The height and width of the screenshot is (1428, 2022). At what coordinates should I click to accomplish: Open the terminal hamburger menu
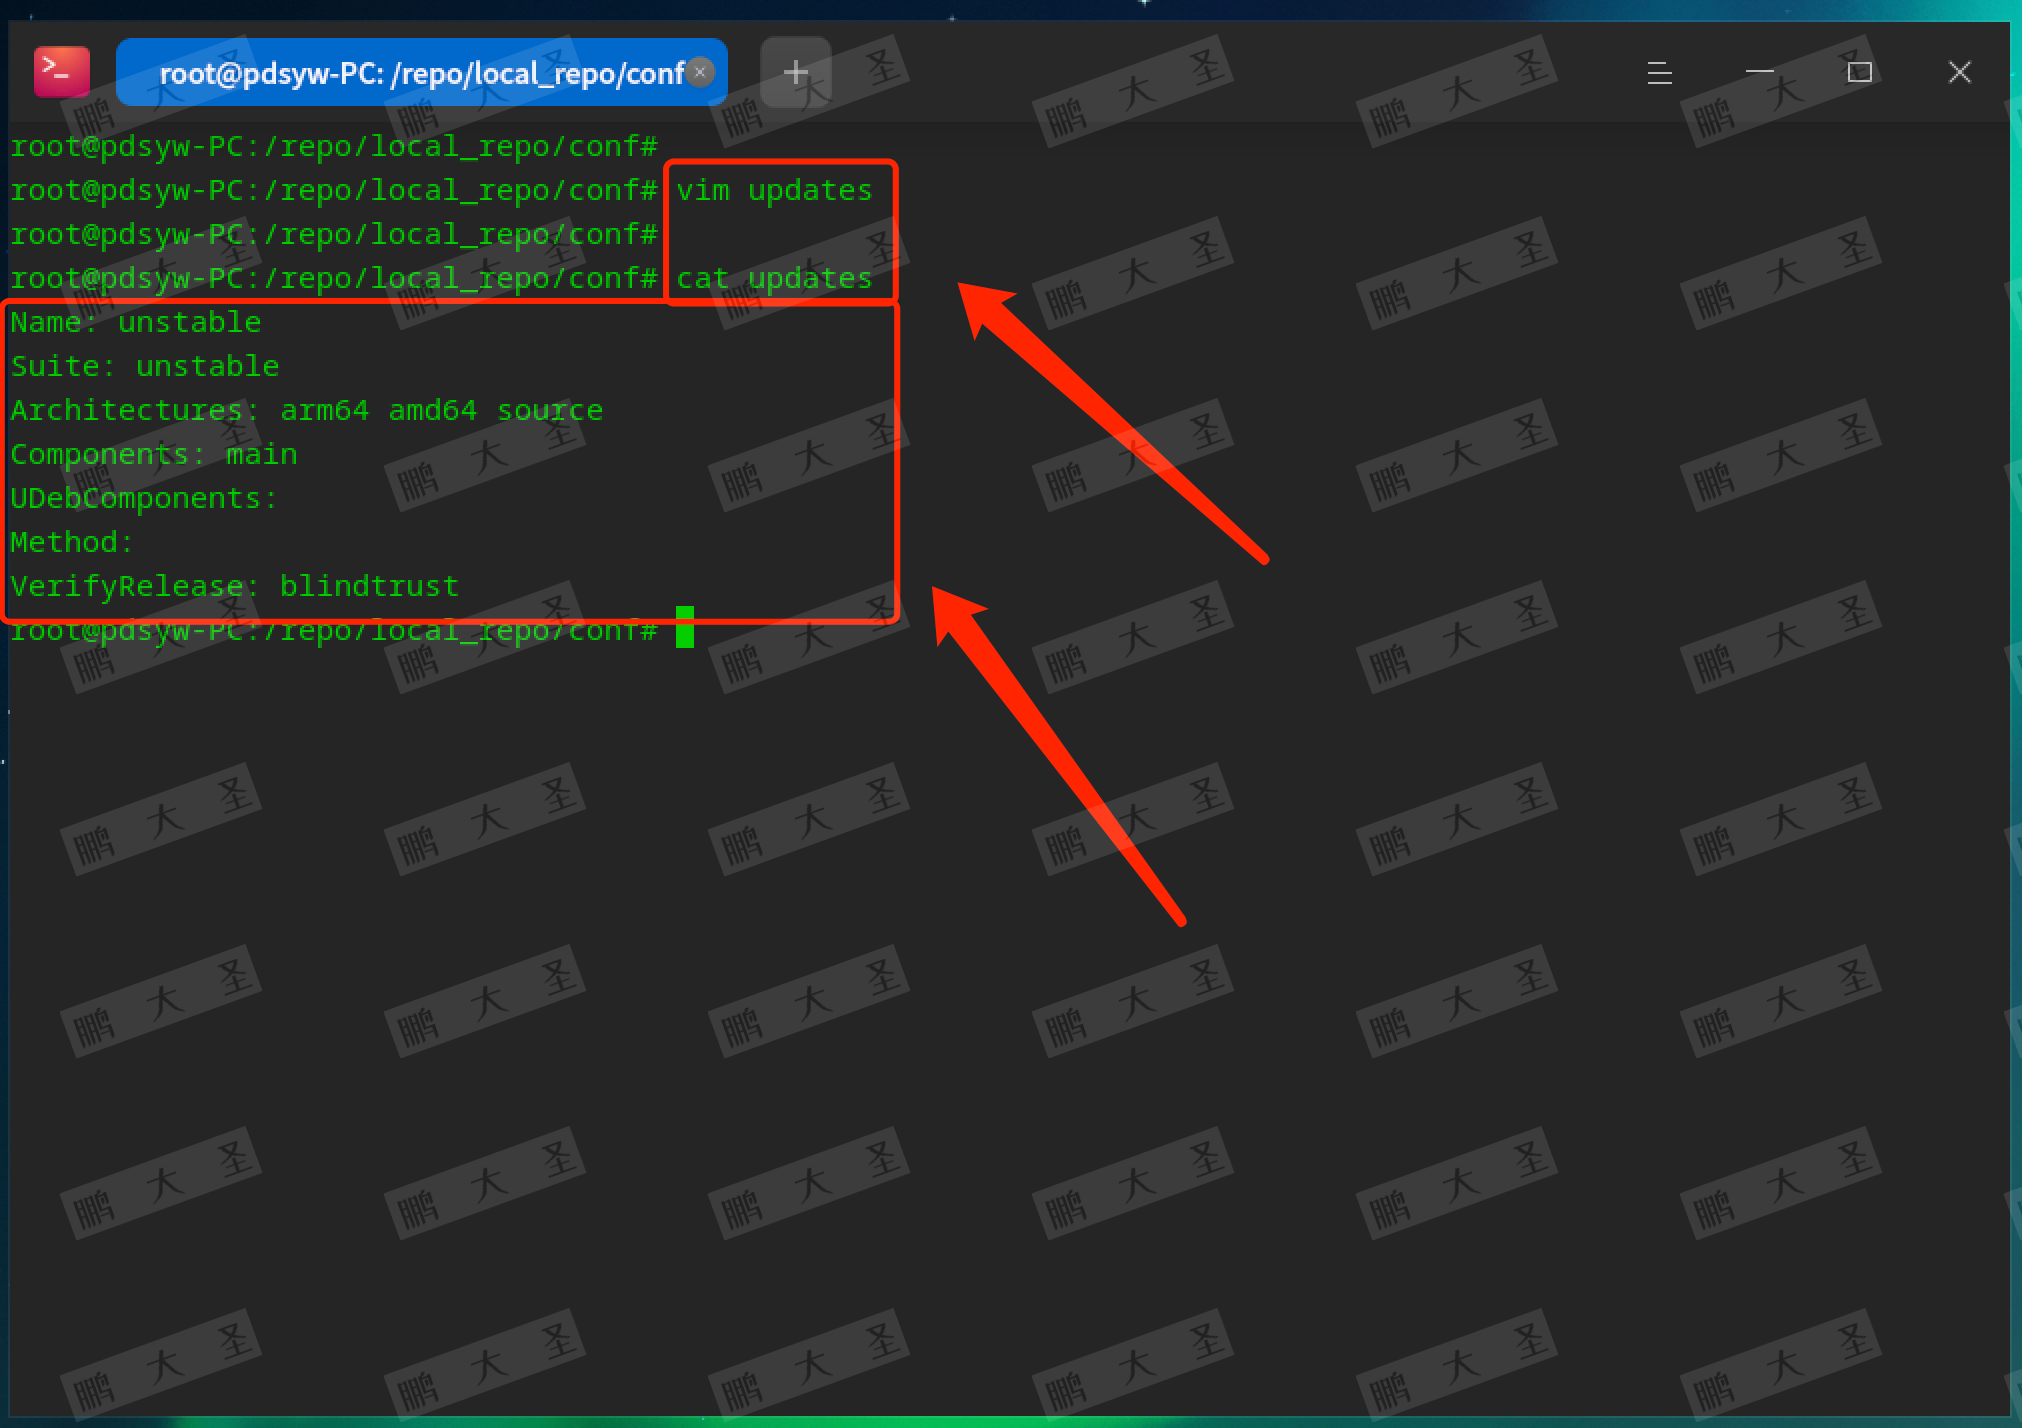pyautogui.click(x=1659, y=72)
